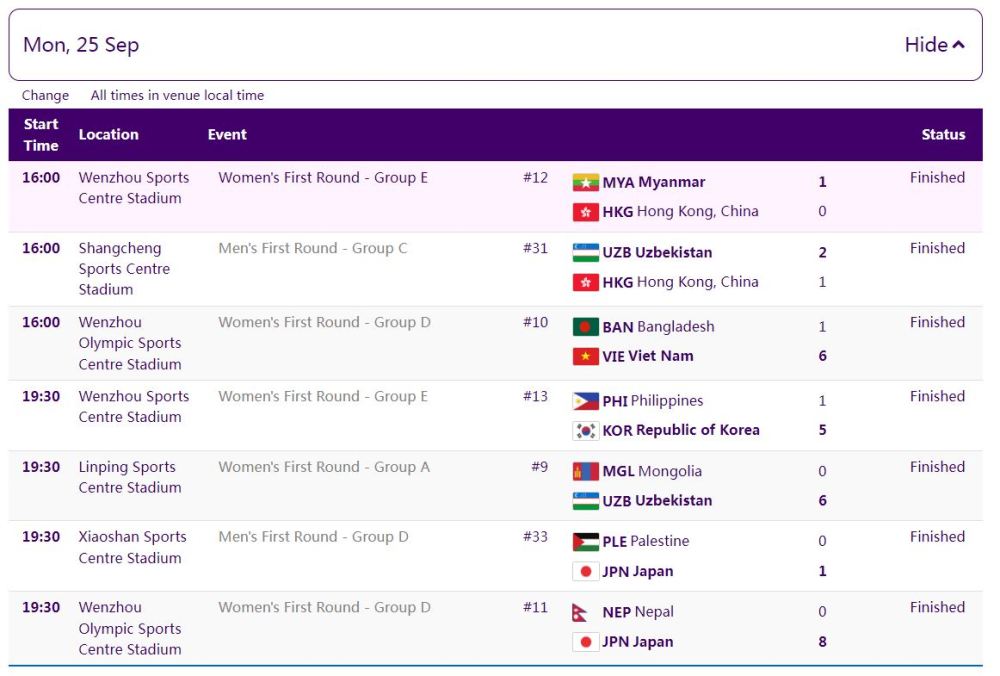Click Viet Nam's score of 6
Screen dimensions: 1000x676
pos(822,356)
